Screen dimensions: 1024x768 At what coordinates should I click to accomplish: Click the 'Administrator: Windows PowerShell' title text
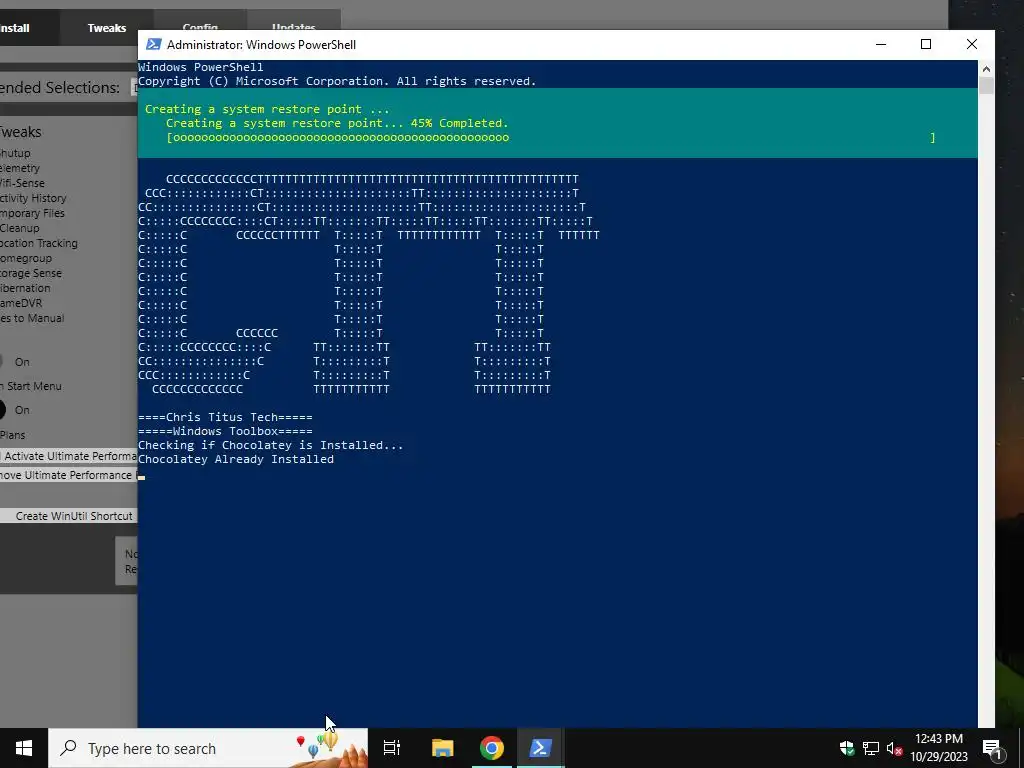point(261,44)
